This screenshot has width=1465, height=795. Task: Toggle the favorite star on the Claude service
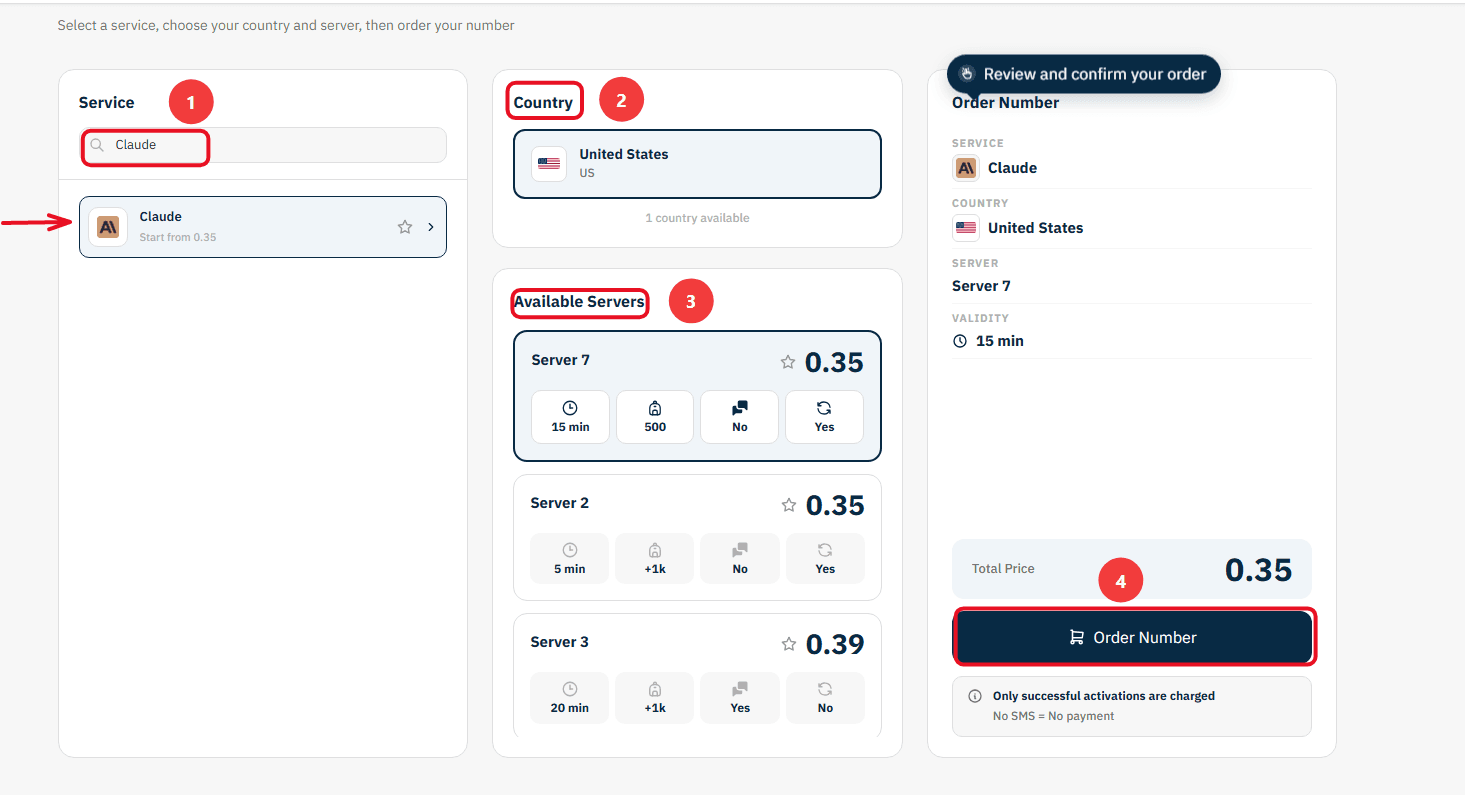point(405,227)
